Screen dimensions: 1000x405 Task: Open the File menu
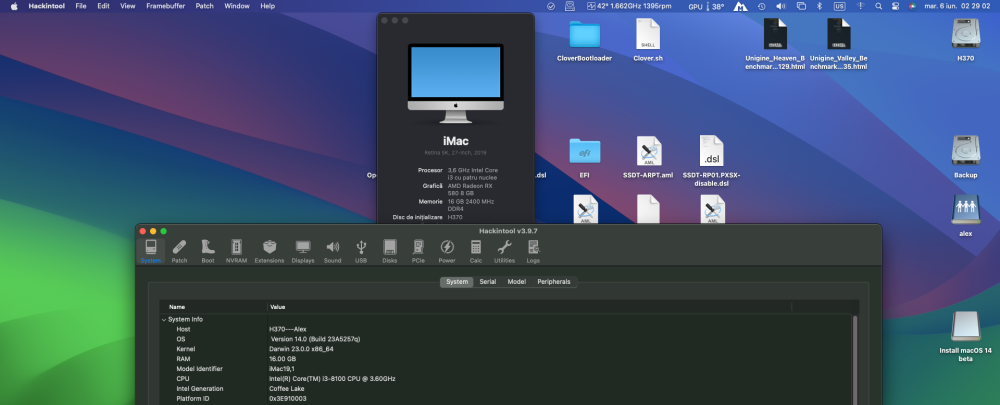pos(81,6)
